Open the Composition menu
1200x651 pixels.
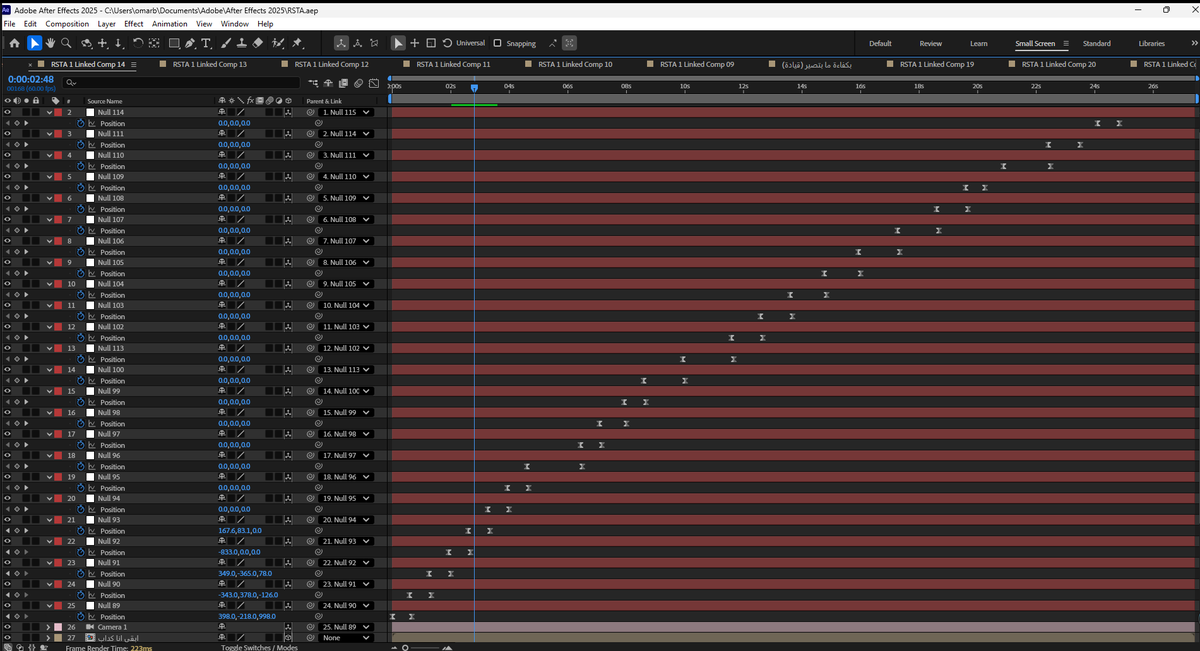(67, 23)
